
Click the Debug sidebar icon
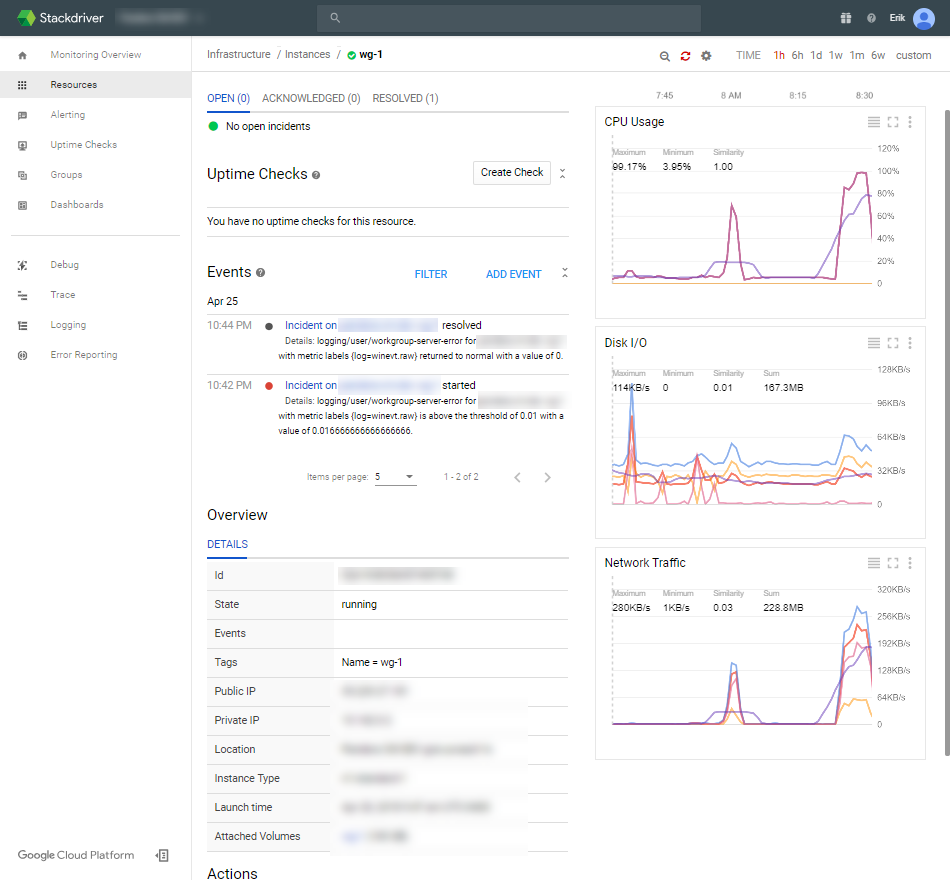point(22,265)
